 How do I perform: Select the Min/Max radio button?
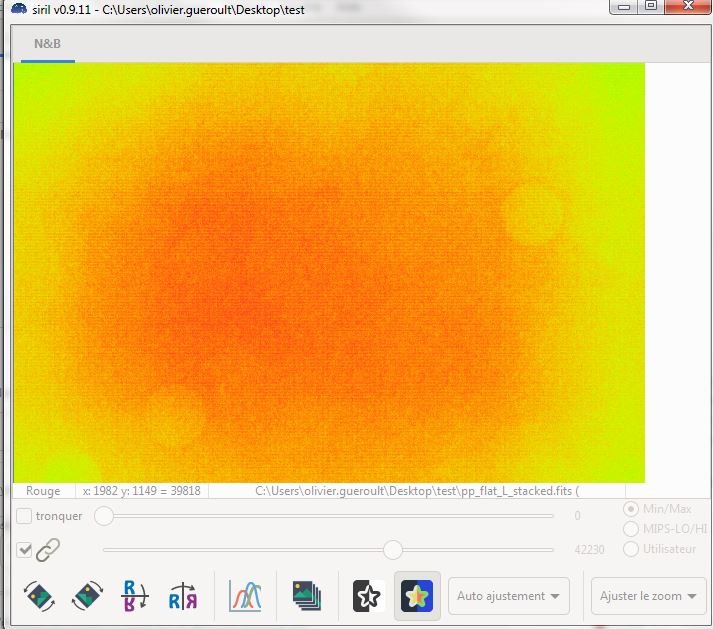(630, 508)
